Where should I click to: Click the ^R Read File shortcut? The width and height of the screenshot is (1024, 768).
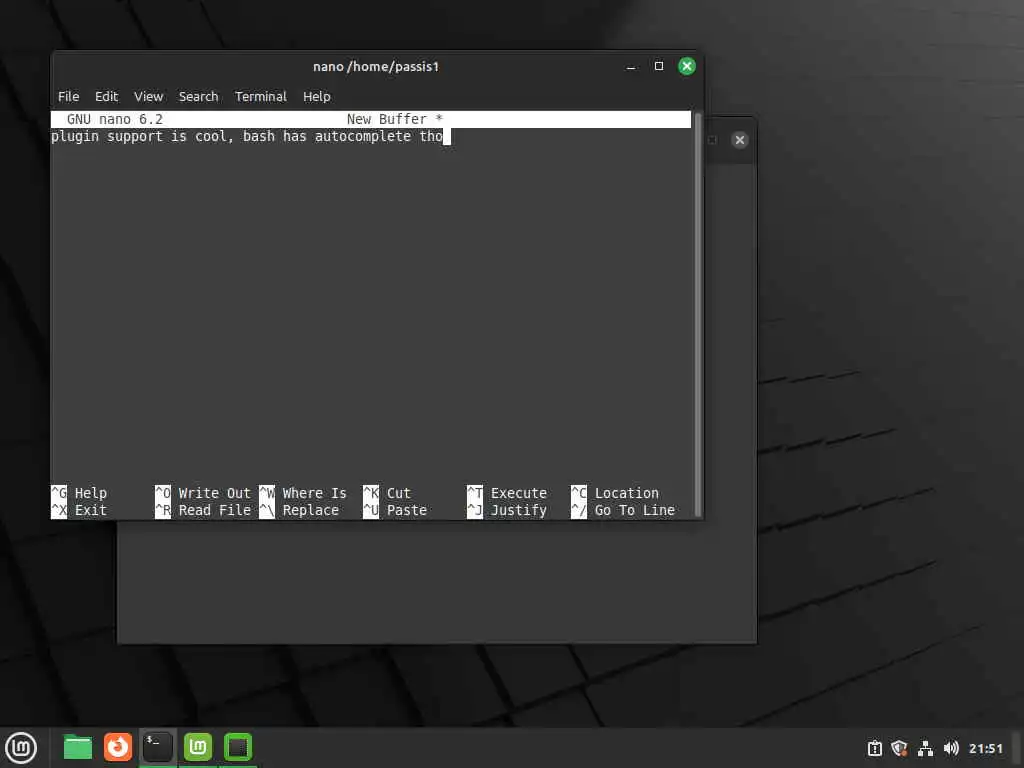point(203,510)
